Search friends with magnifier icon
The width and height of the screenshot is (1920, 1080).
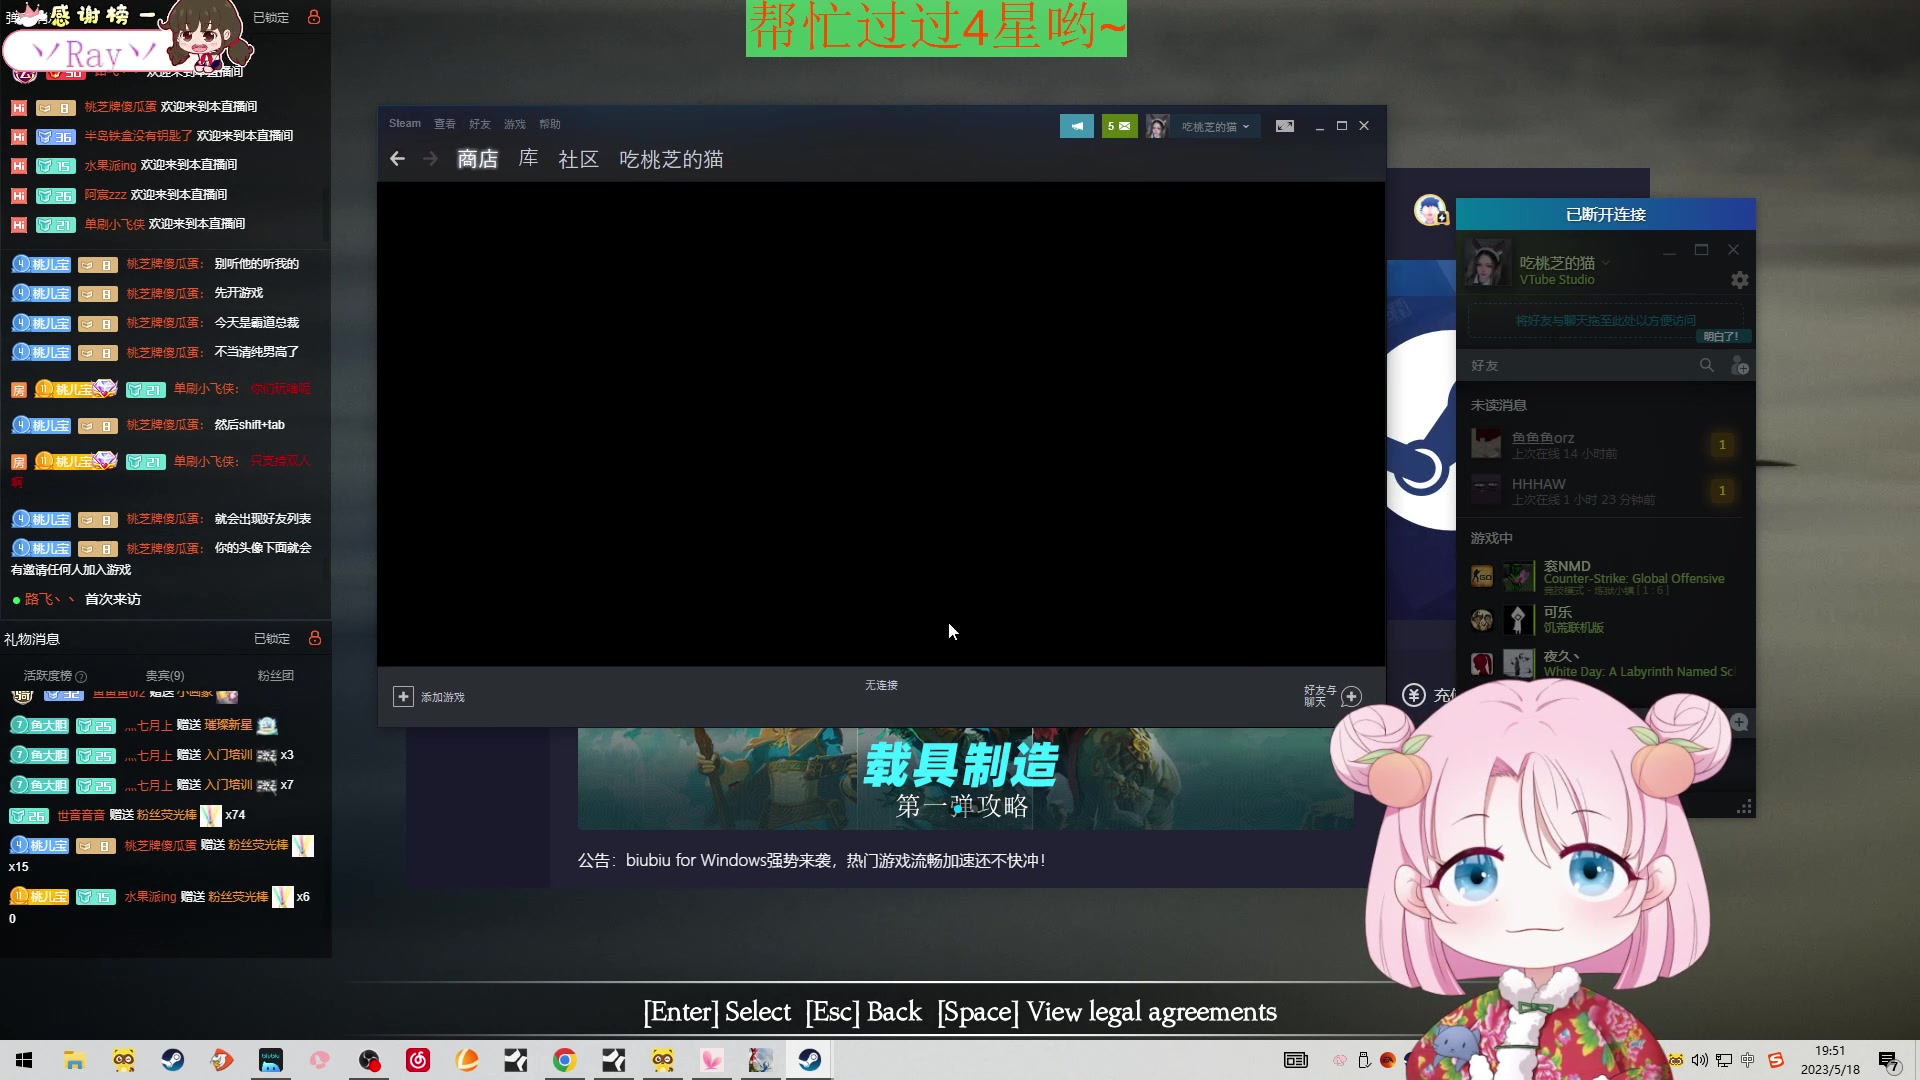click(x=1707, y=366)
